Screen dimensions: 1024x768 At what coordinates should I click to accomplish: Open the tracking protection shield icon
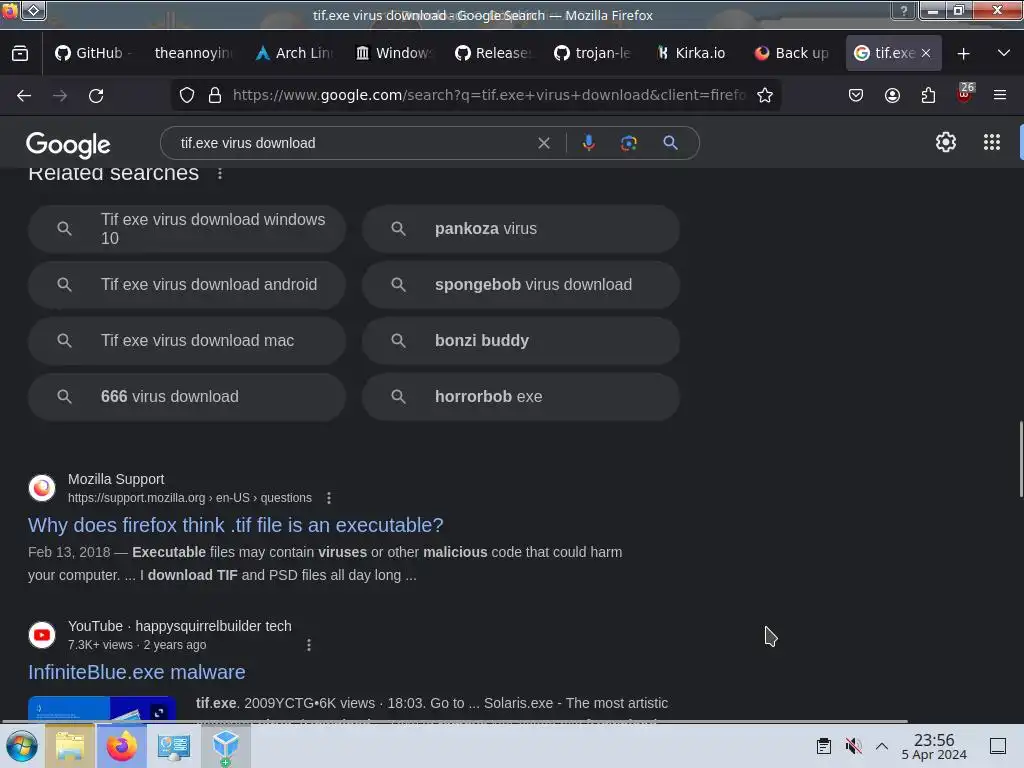[187, 95]
